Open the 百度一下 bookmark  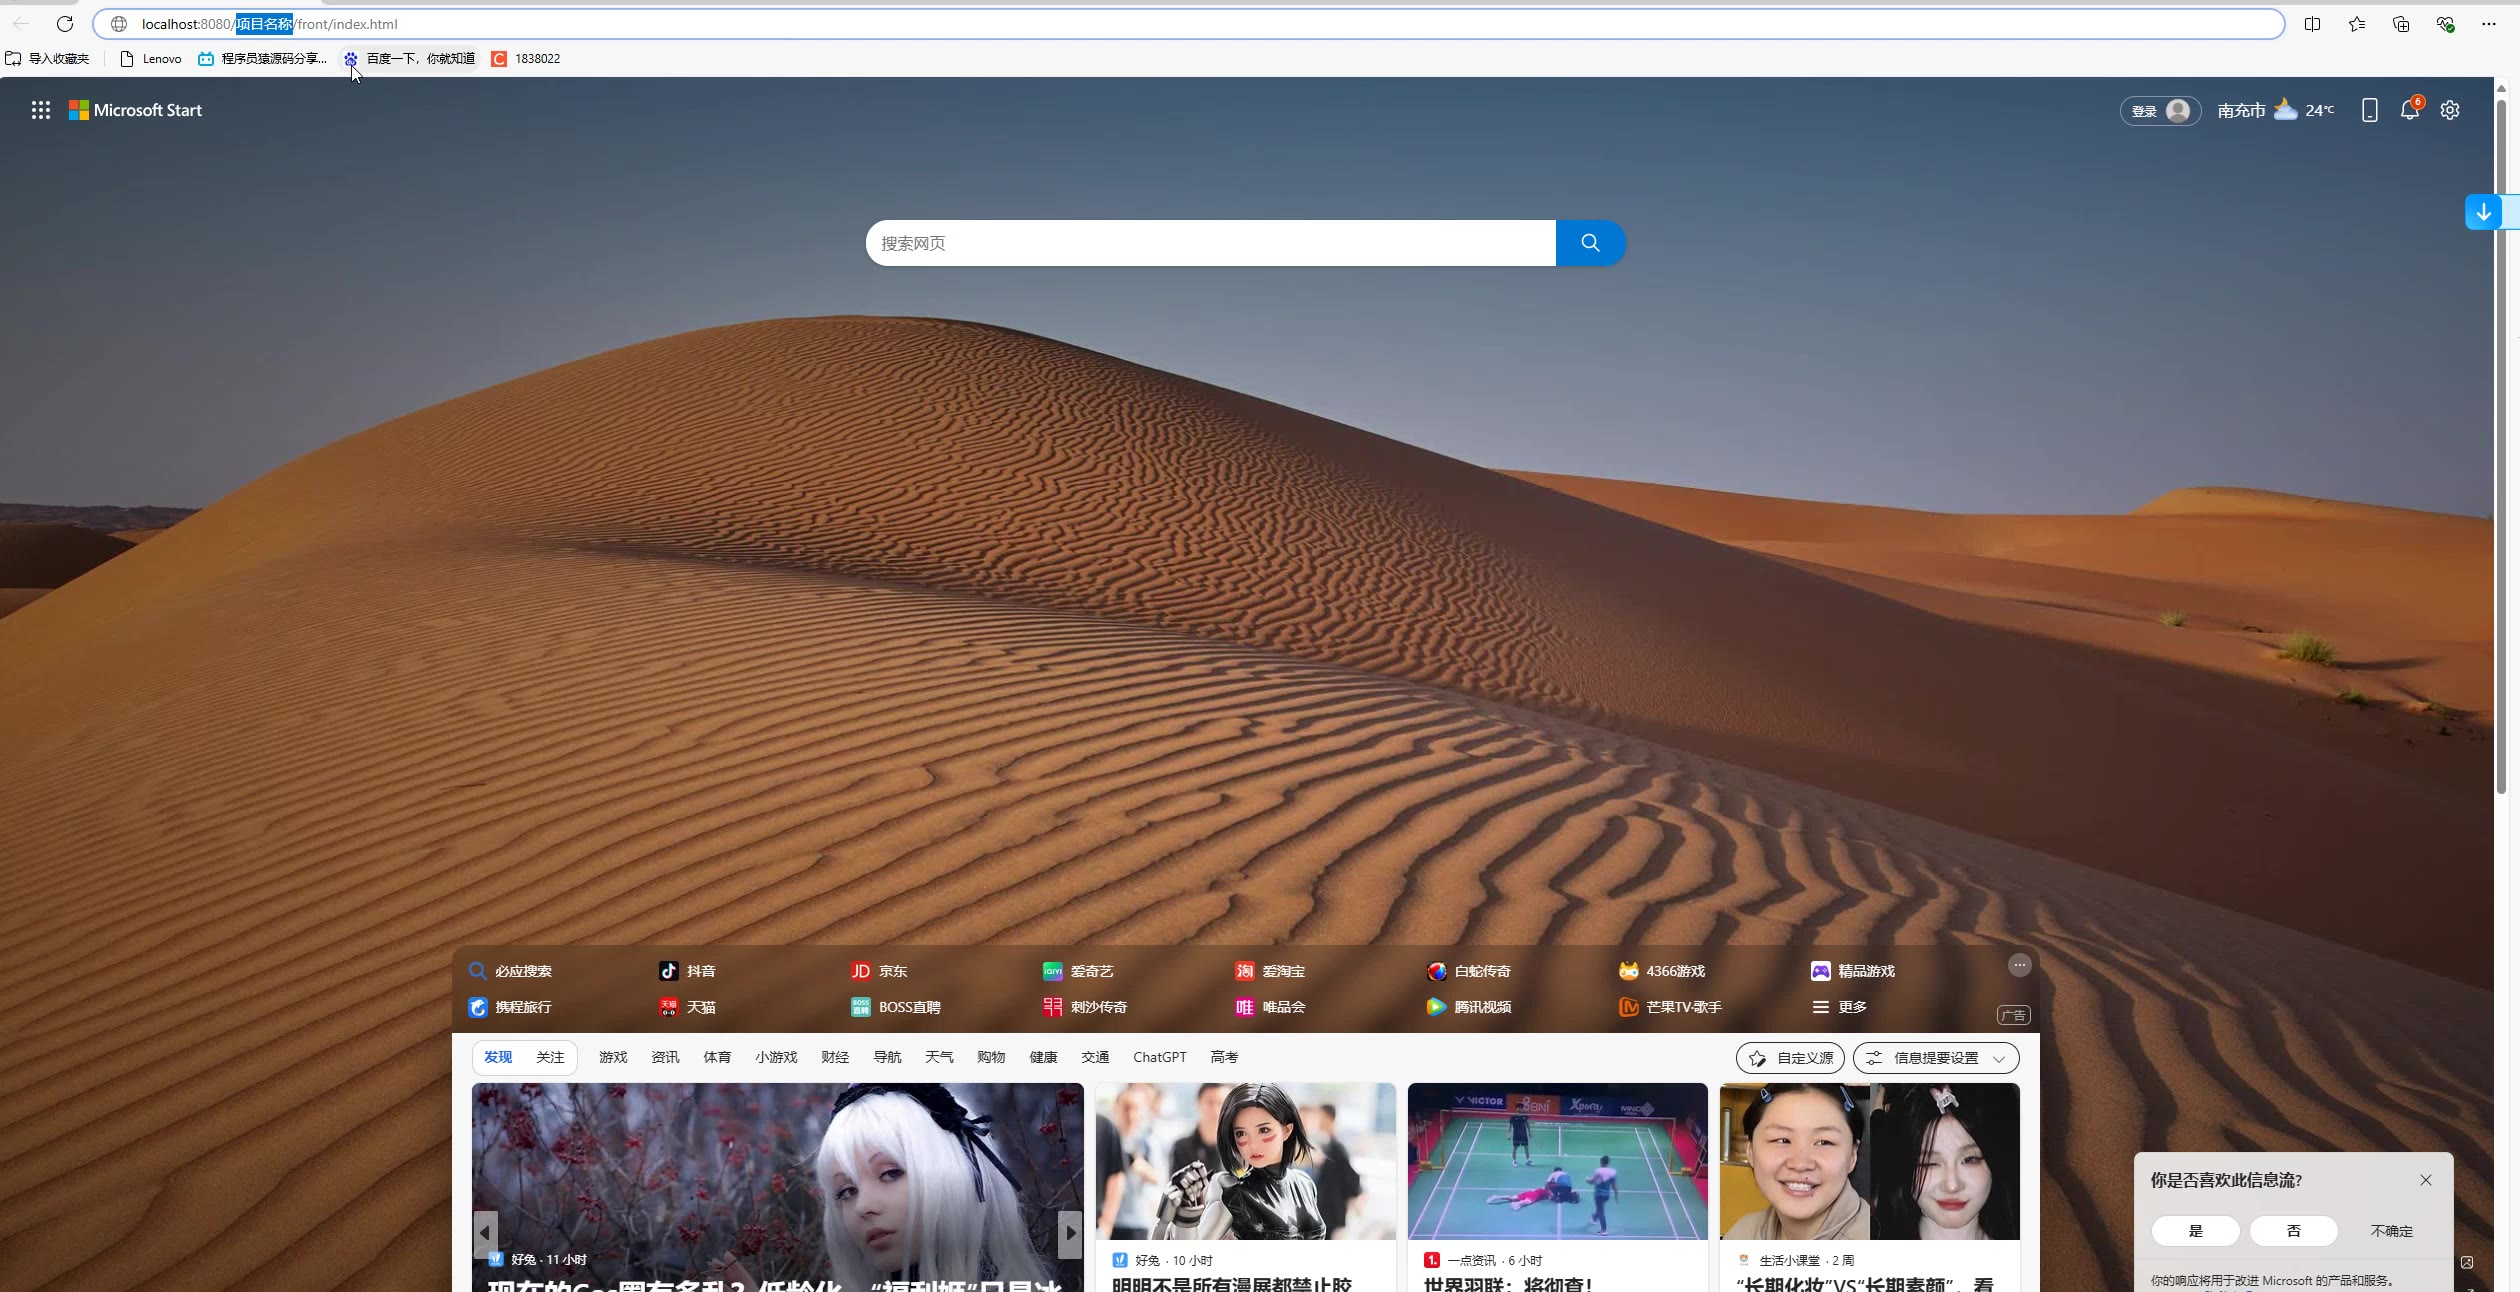pyautogui.click(x=410, y=59)
